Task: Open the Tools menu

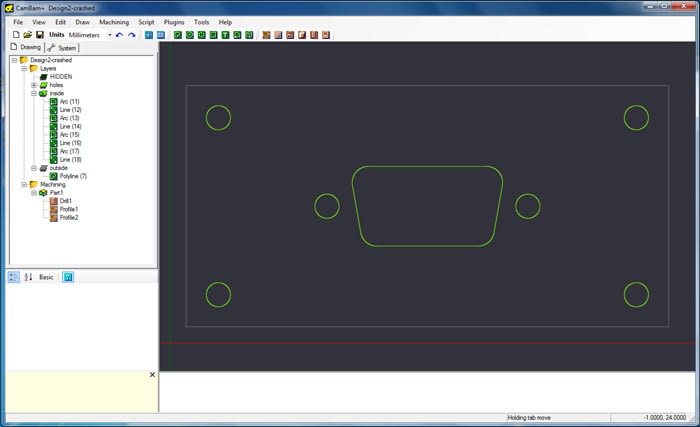Action: 201,22
